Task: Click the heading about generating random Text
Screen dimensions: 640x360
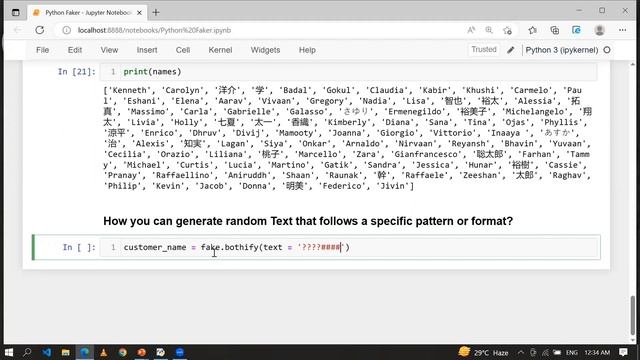Action: point(308,221)
